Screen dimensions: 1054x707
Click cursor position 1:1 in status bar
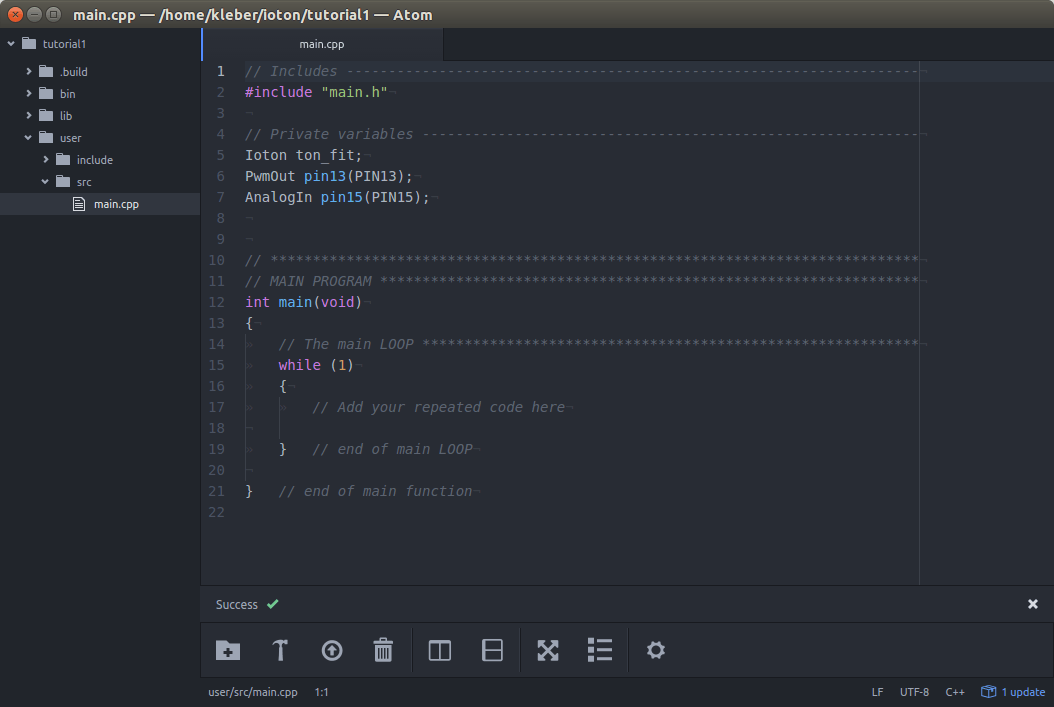coord(321,692)
